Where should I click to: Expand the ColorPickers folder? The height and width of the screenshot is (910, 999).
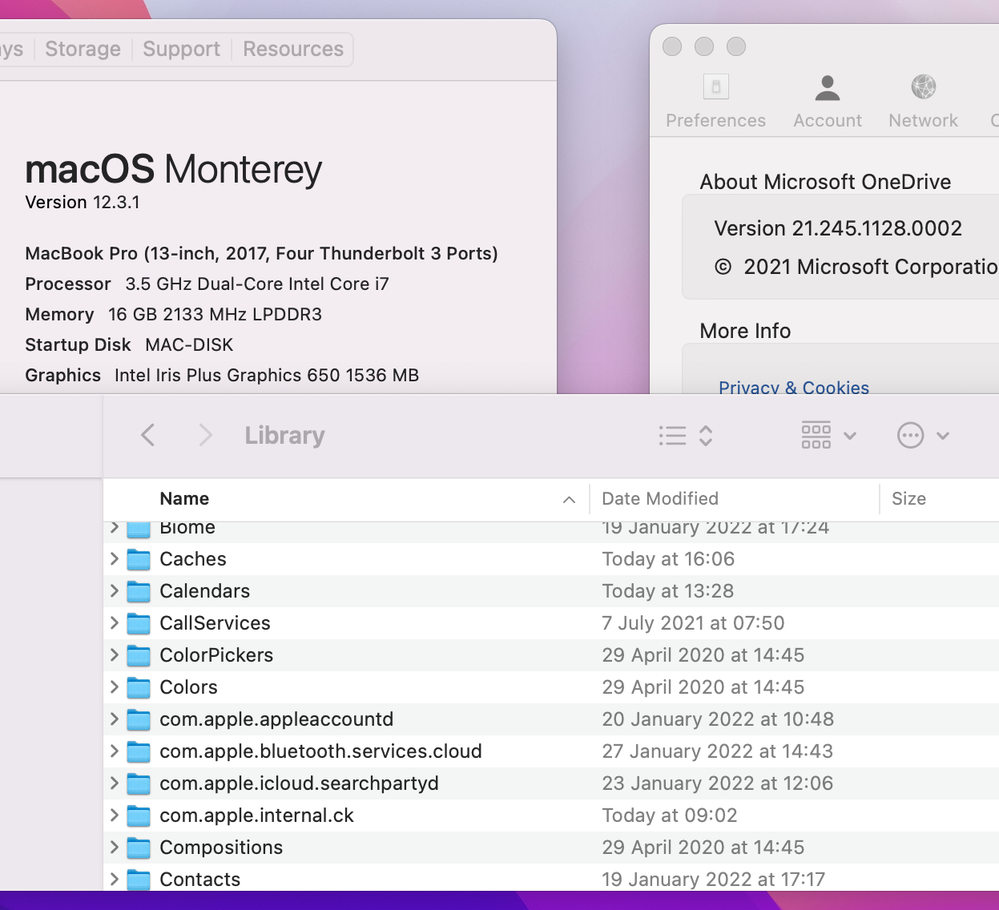pyautogui.click(x=114, y=654)
